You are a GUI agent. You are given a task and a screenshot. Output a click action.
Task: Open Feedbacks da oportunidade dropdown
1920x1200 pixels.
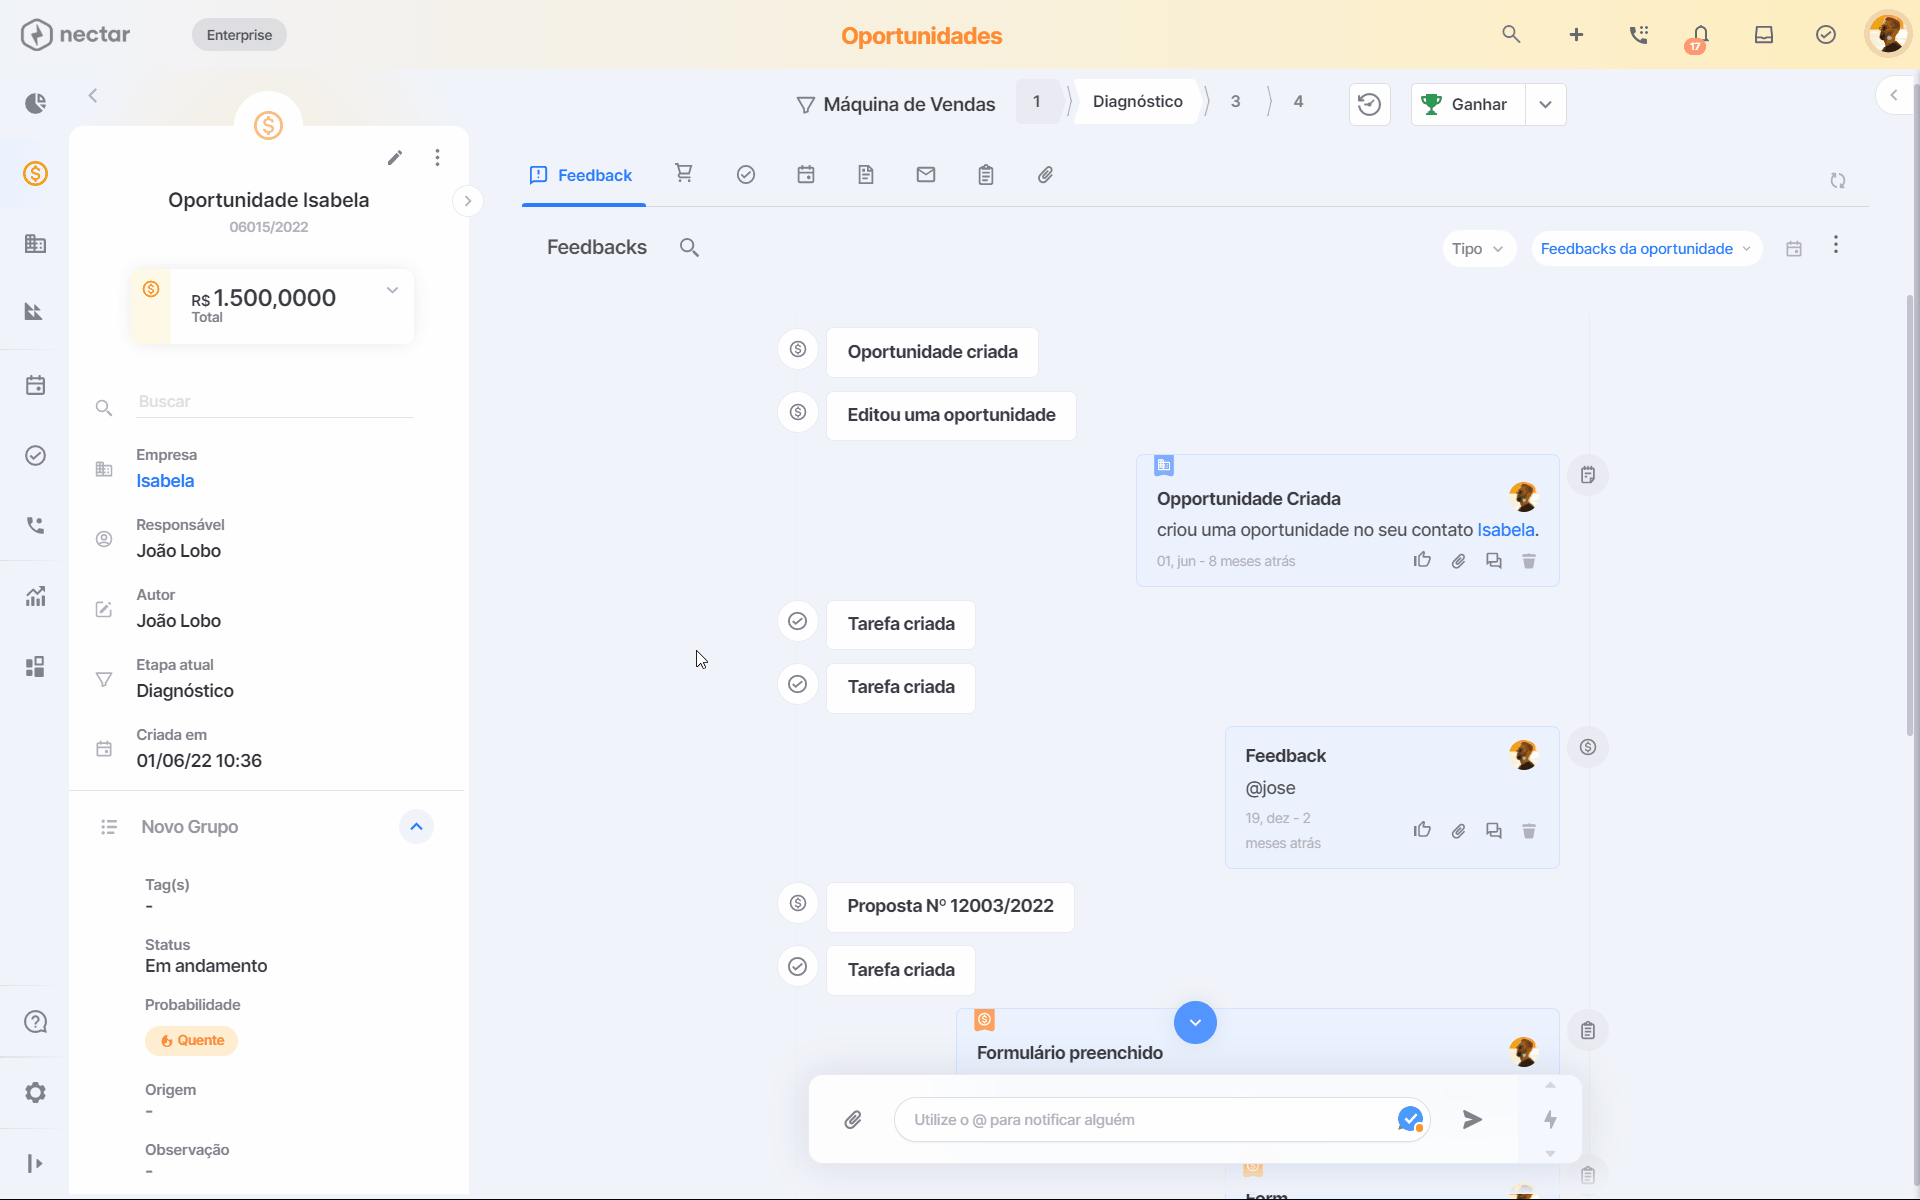coord(1646,249)
